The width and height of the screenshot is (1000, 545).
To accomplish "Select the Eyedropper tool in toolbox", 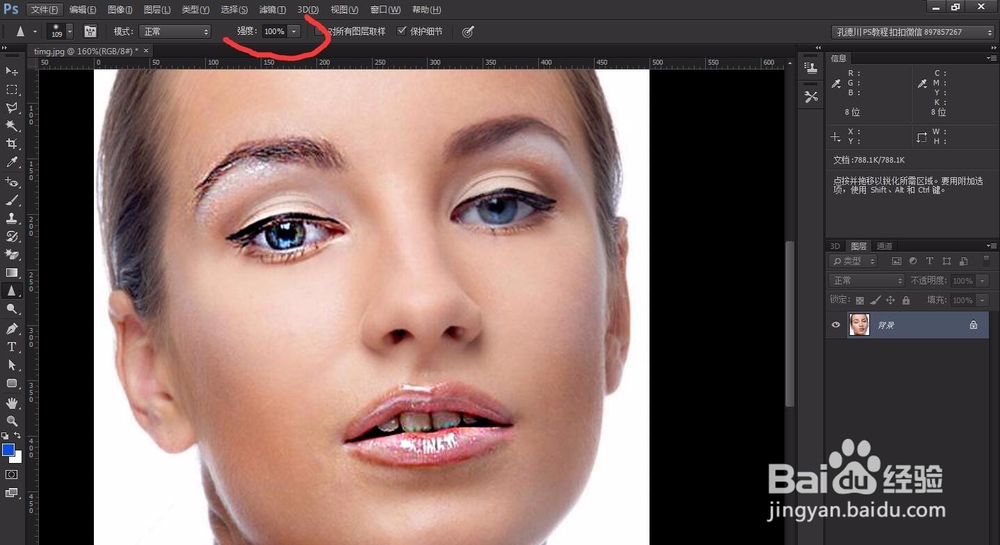I will tap(11, 163).
